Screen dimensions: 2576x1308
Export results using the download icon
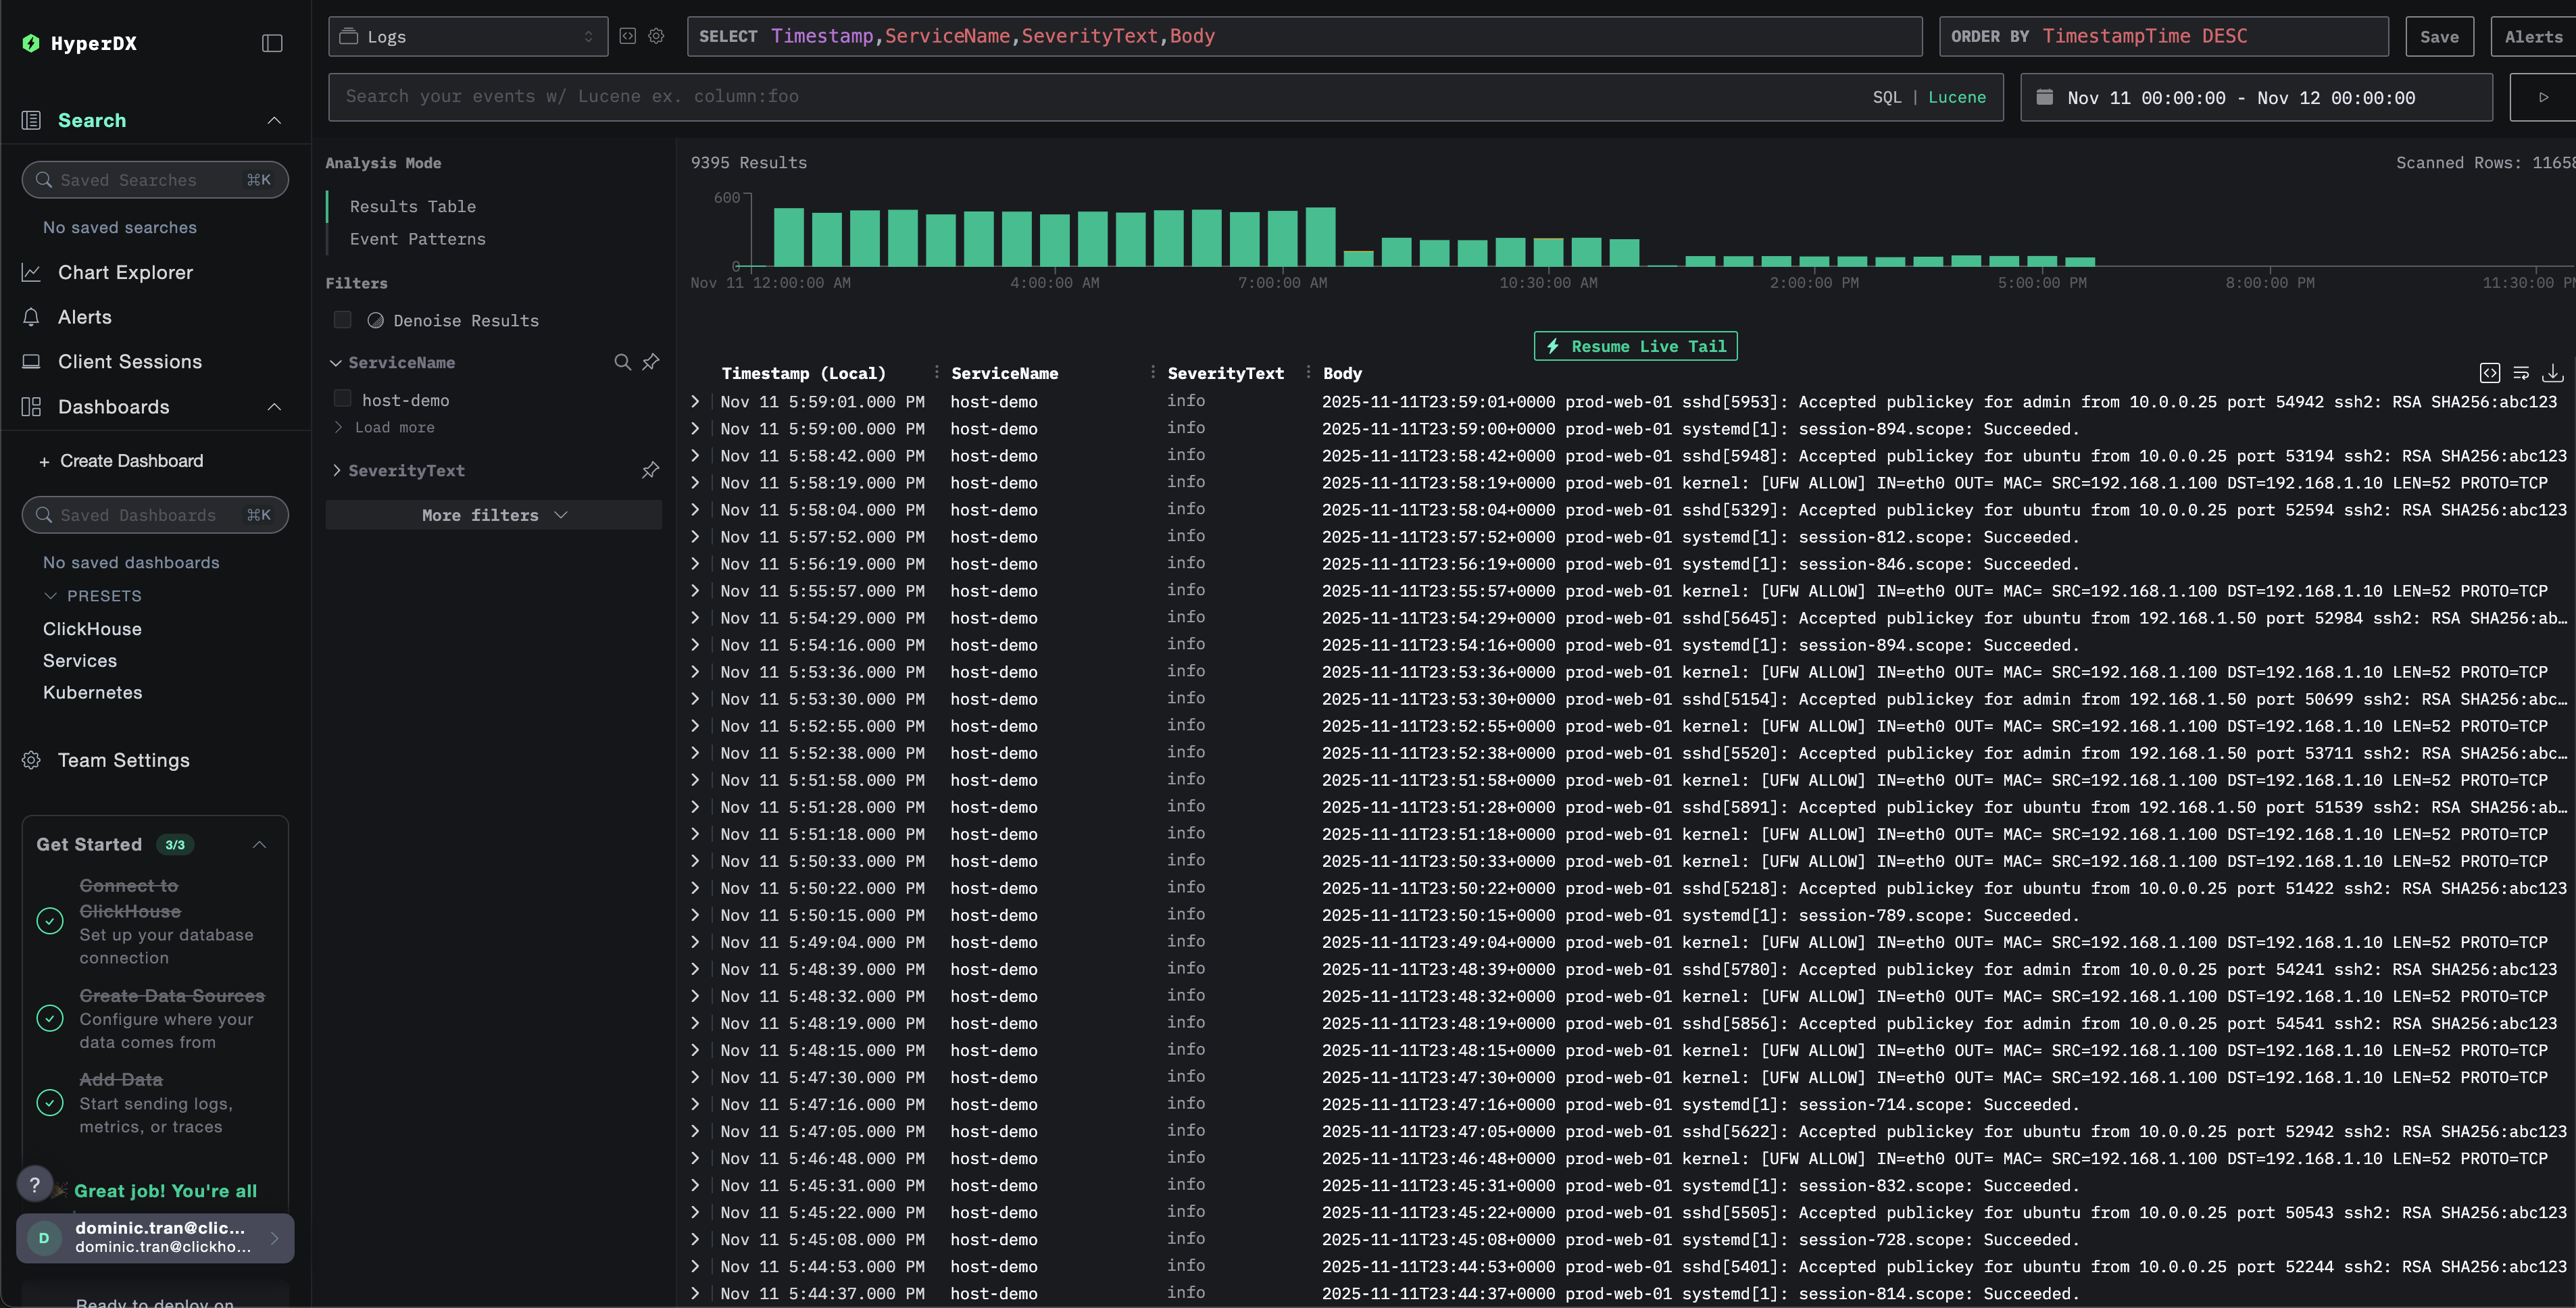(2553, 372)
